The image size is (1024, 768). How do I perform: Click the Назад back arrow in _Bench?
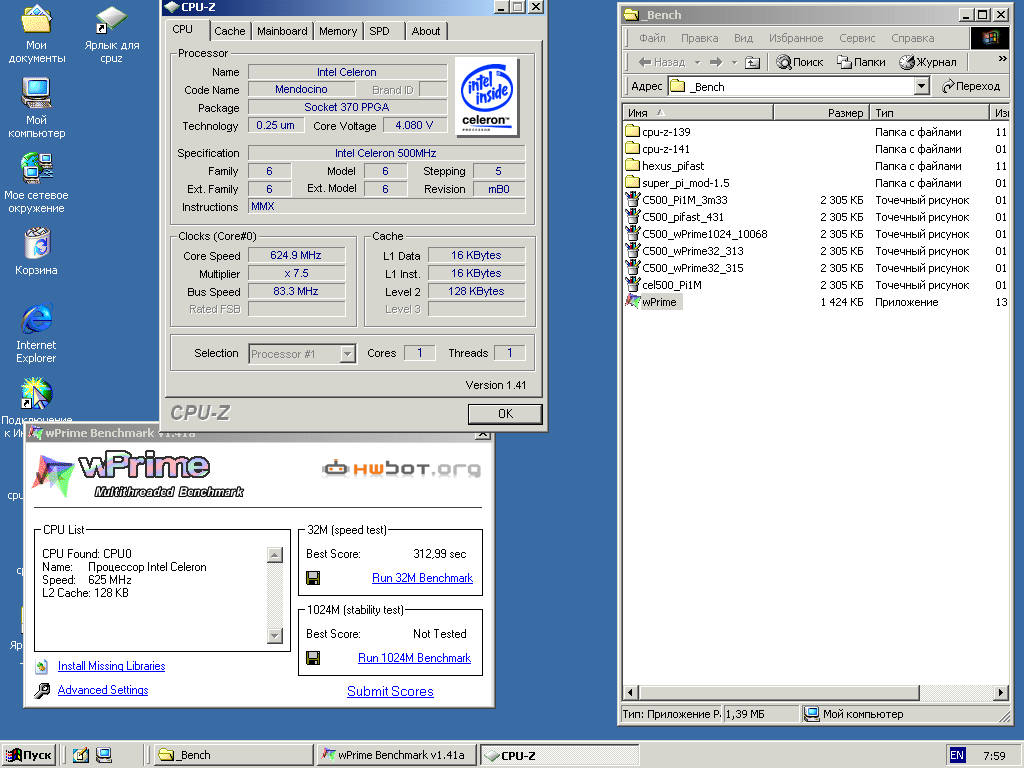[x=662, y=62]
